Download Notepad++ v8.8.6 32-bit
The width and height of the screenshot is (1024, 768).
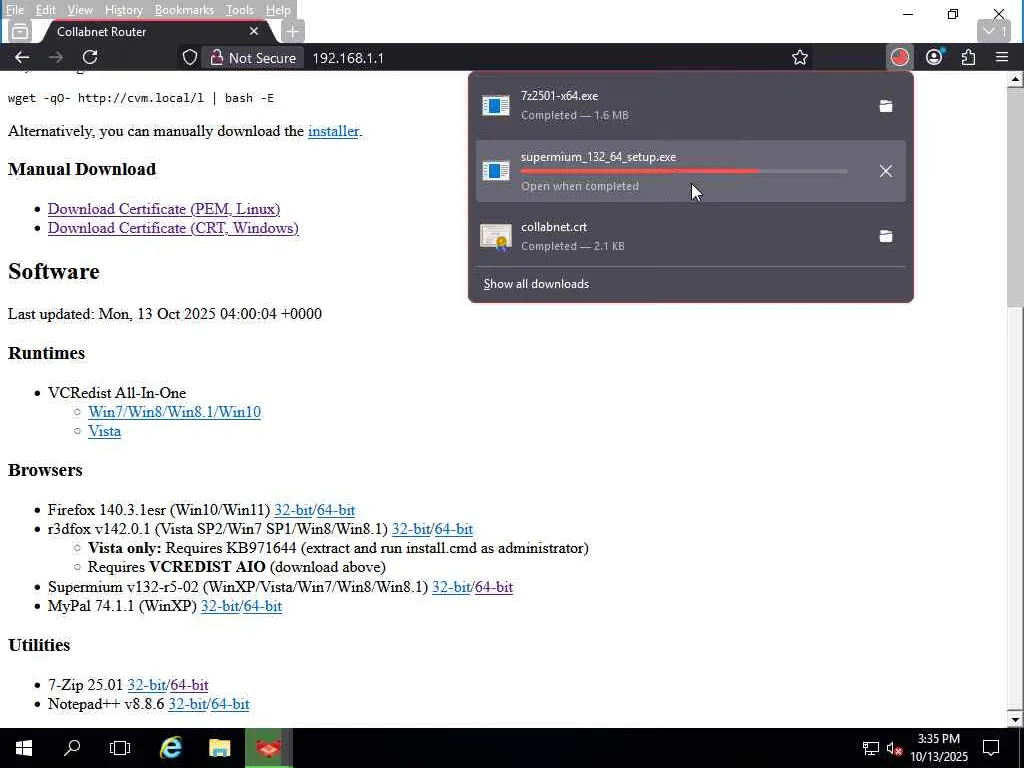click(187, 704)
